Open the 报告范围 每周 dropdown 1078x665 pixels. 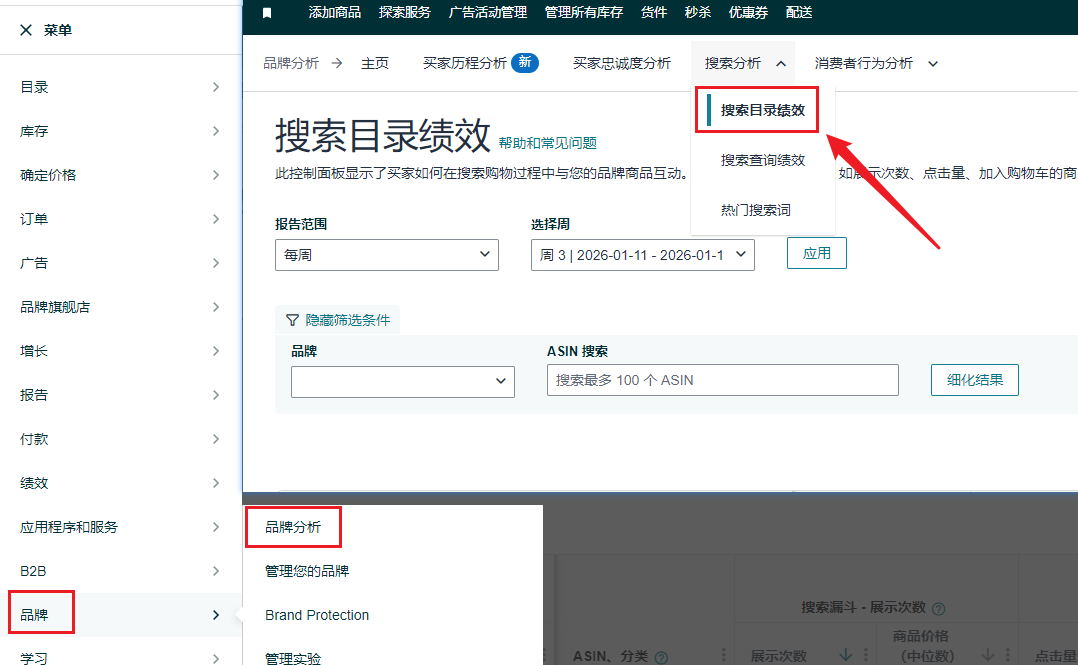pos(386,255)
